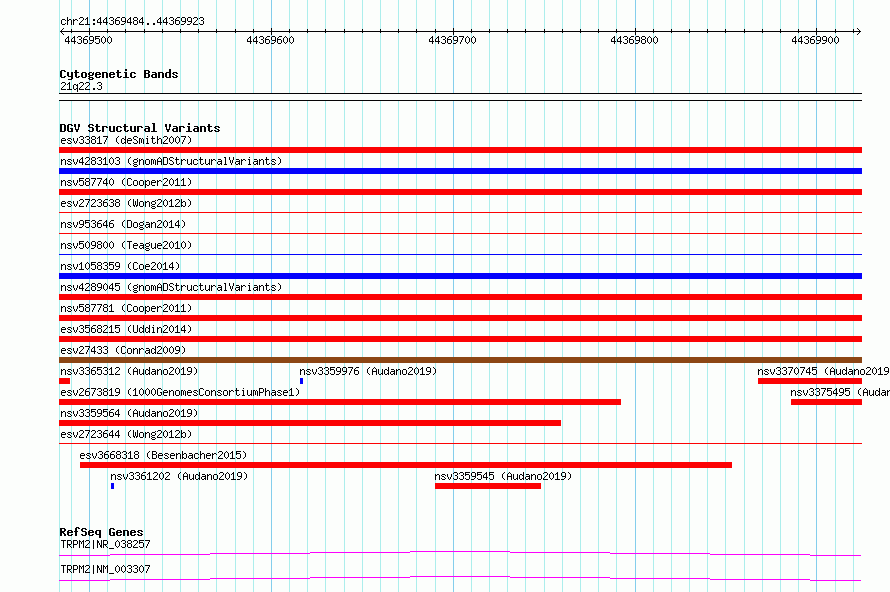
Task: Open esv2723638 (Wong2012b) variant label
Action: coord(126,203)
